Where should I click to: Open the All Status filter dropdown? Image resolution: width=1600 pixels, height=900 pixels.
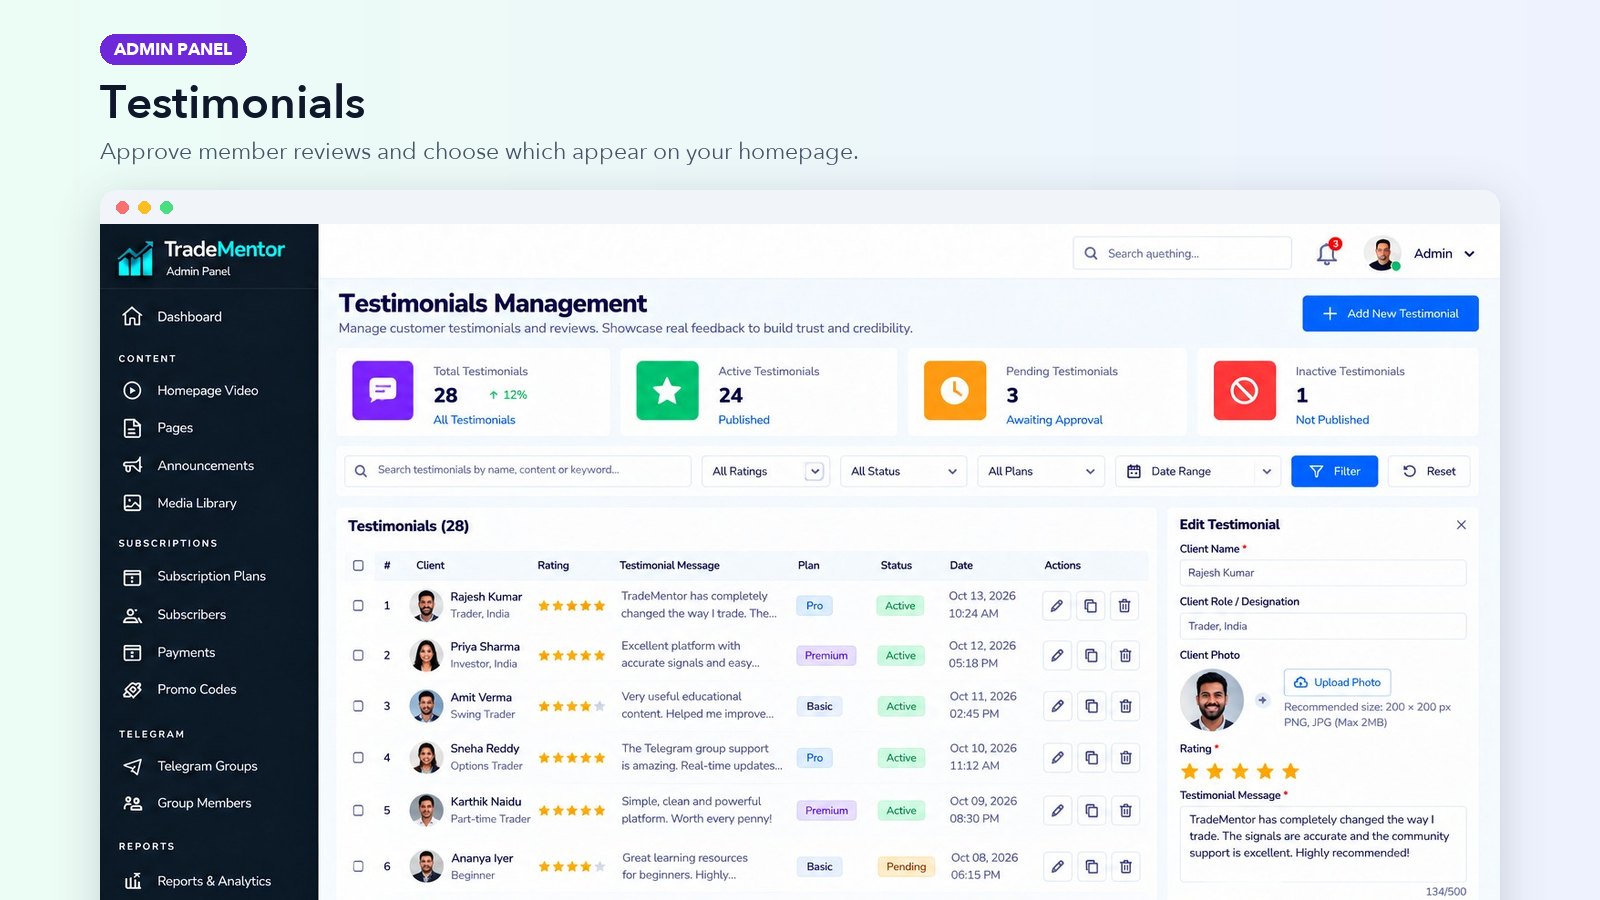(x=903, y=471)
